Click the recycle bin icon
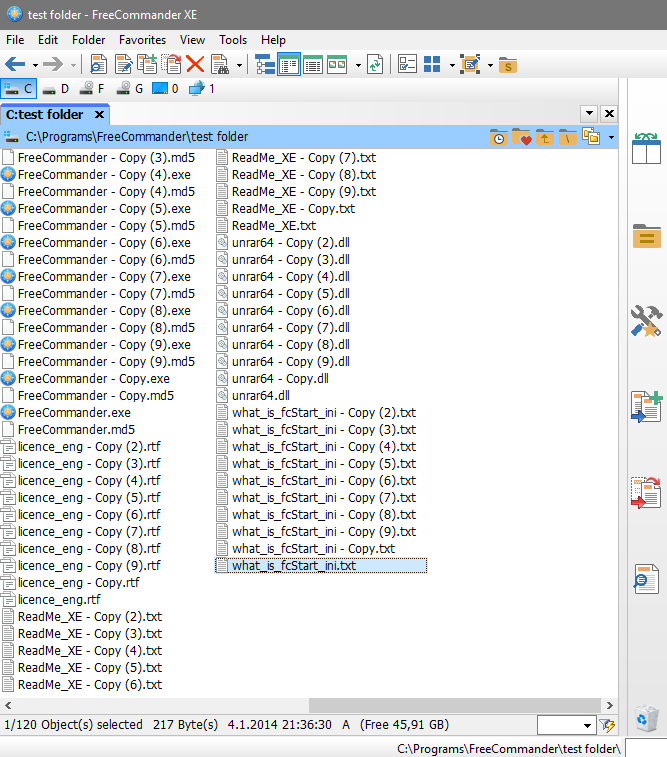Image resolution: width=667 pixels, height=757 pixels. (646, 718)
